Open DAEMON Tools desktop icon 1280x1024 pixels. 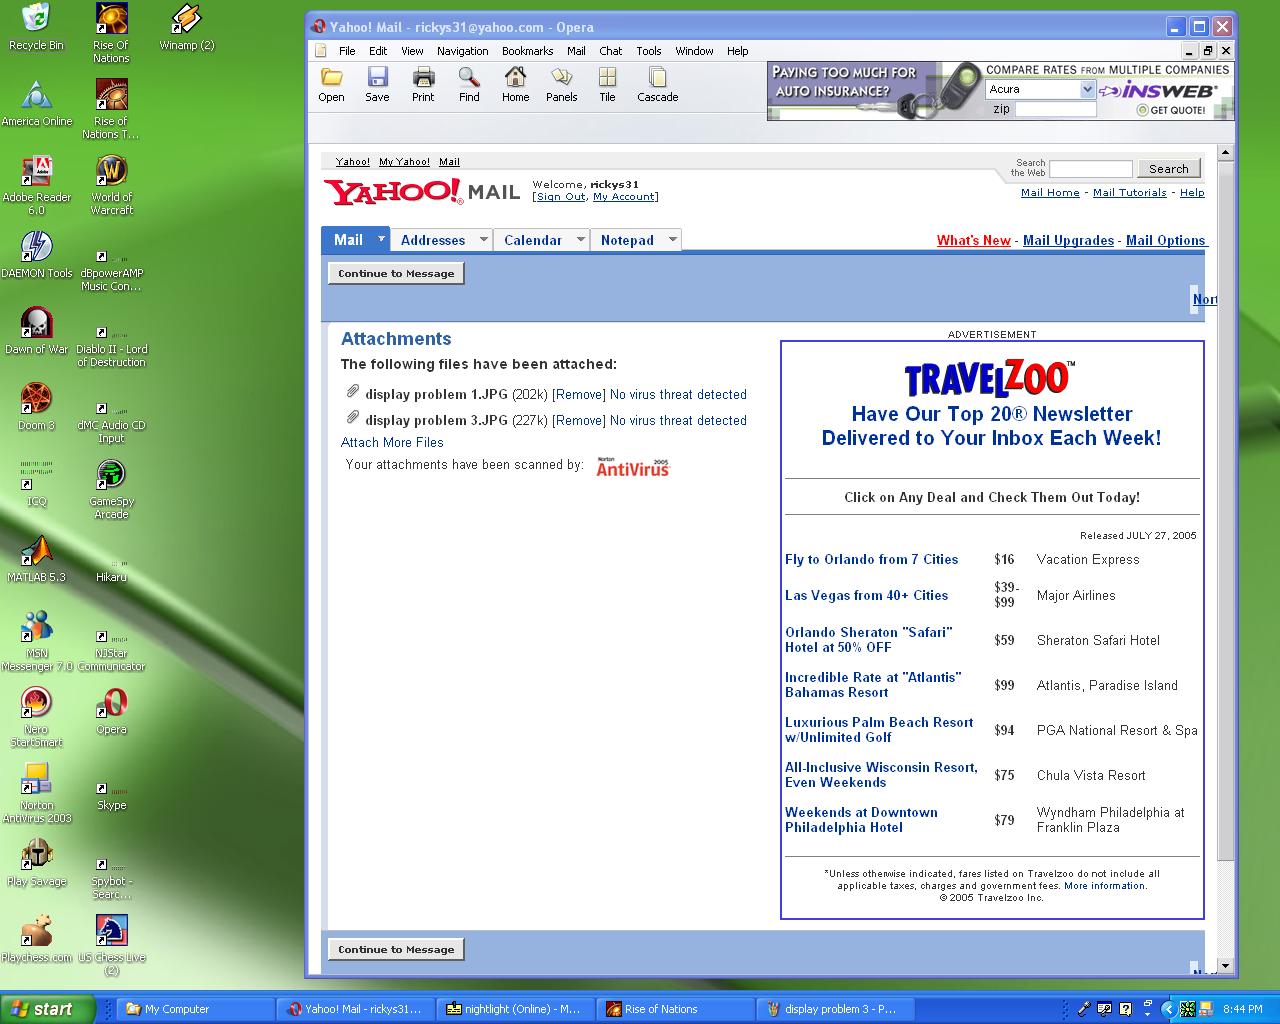click(x=37, y=255)
